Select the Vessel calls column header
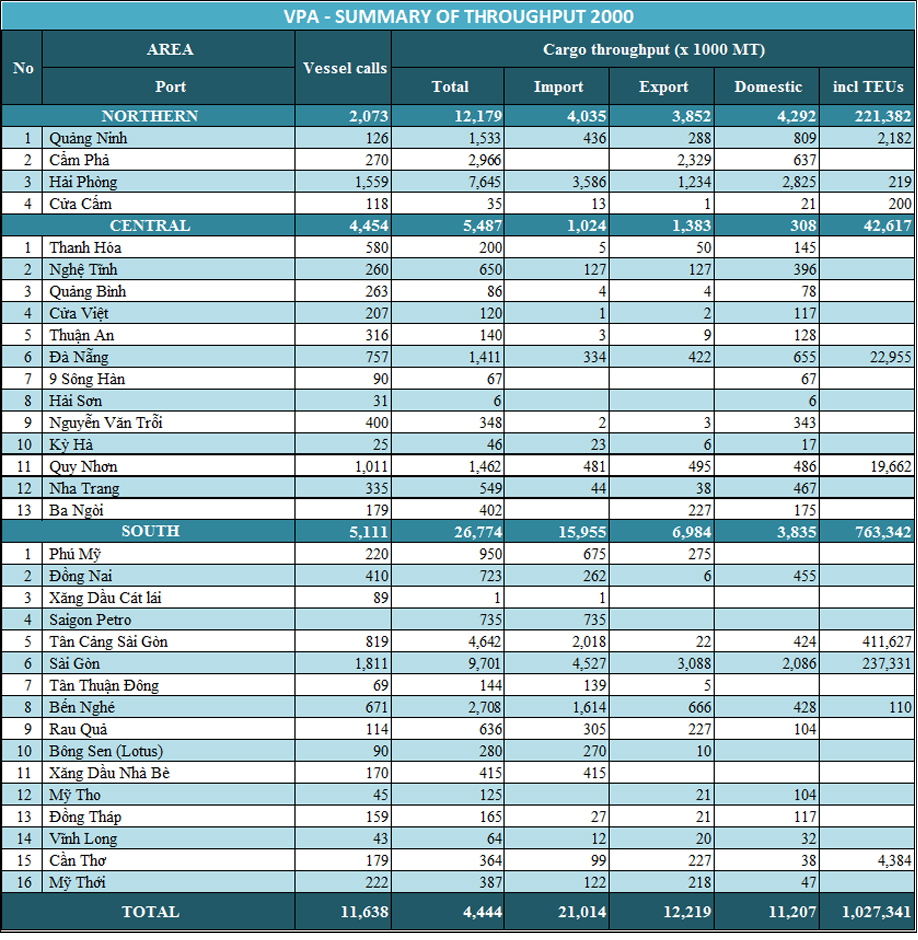The image size is (918, 940). [344, 68]
